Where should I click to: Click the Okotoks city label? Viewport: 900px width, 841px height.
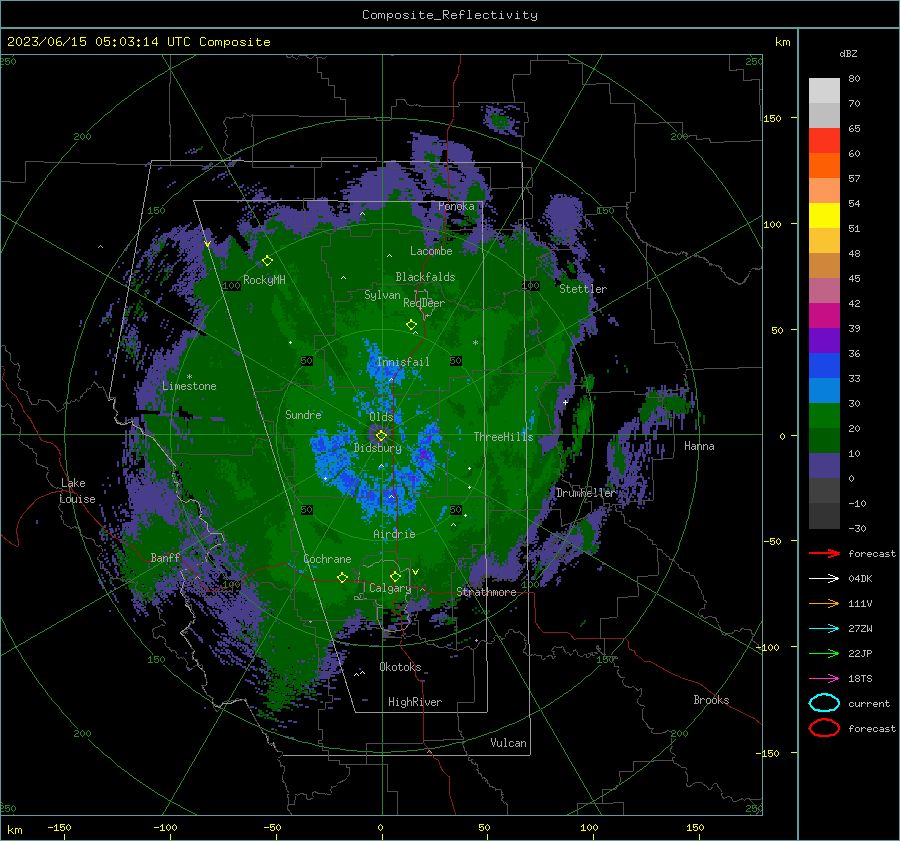pyautogui.click(x=400, y=667)
